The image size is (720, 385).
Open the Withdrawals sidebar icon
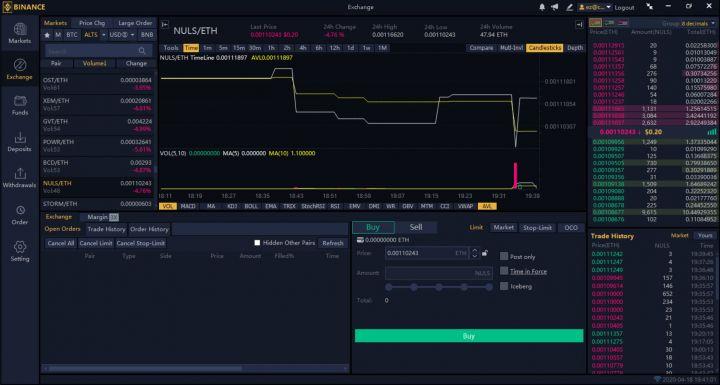(20, 174)
